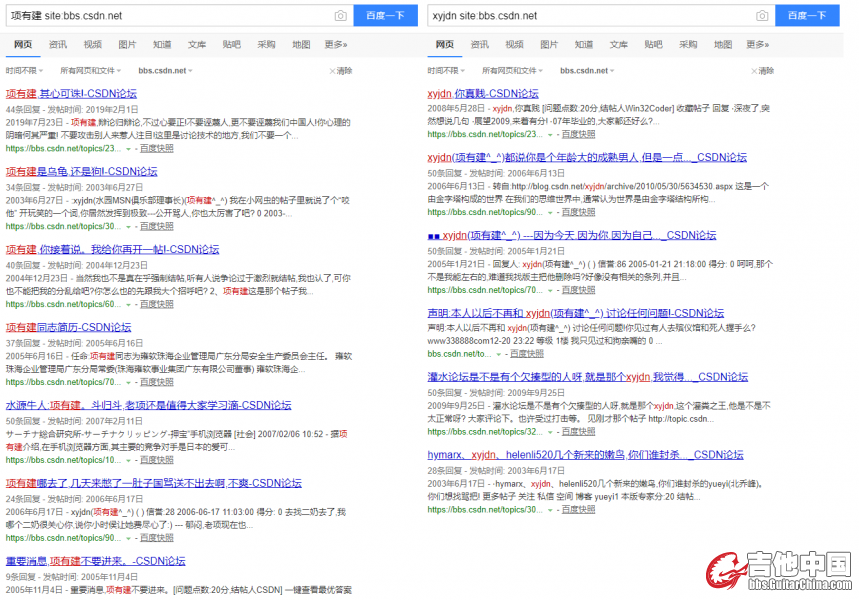
Task: Switch to 图片 tab on xyjdn results
Action: coord(549,44)
